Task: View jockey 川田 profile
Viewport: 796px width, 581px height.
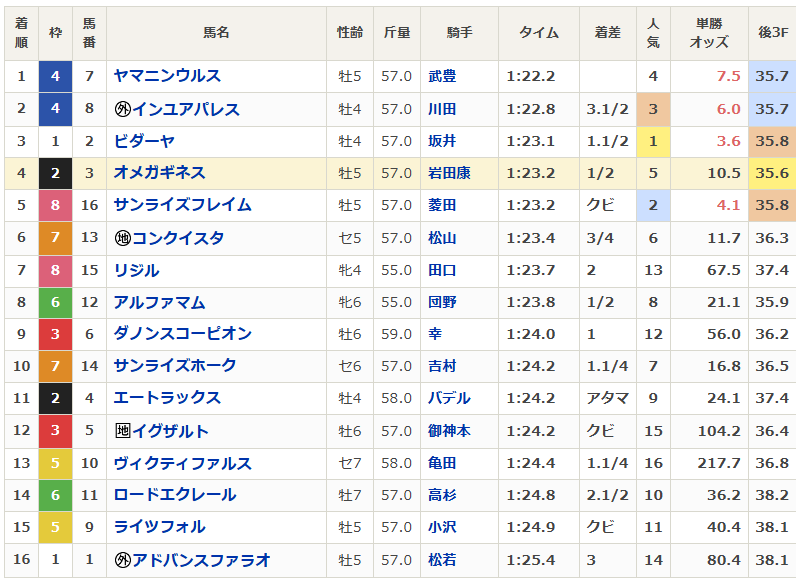Action: coord(442,109)
